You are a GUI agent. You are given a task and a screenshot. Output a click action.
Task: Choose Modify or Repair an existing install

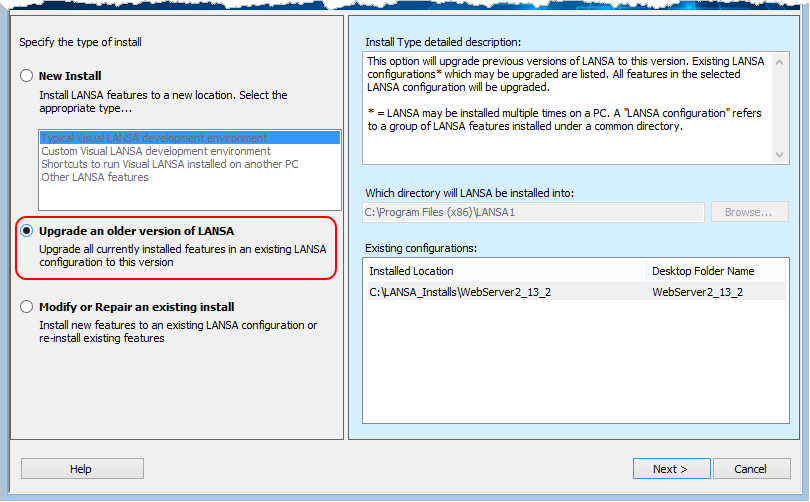(26, 307)
